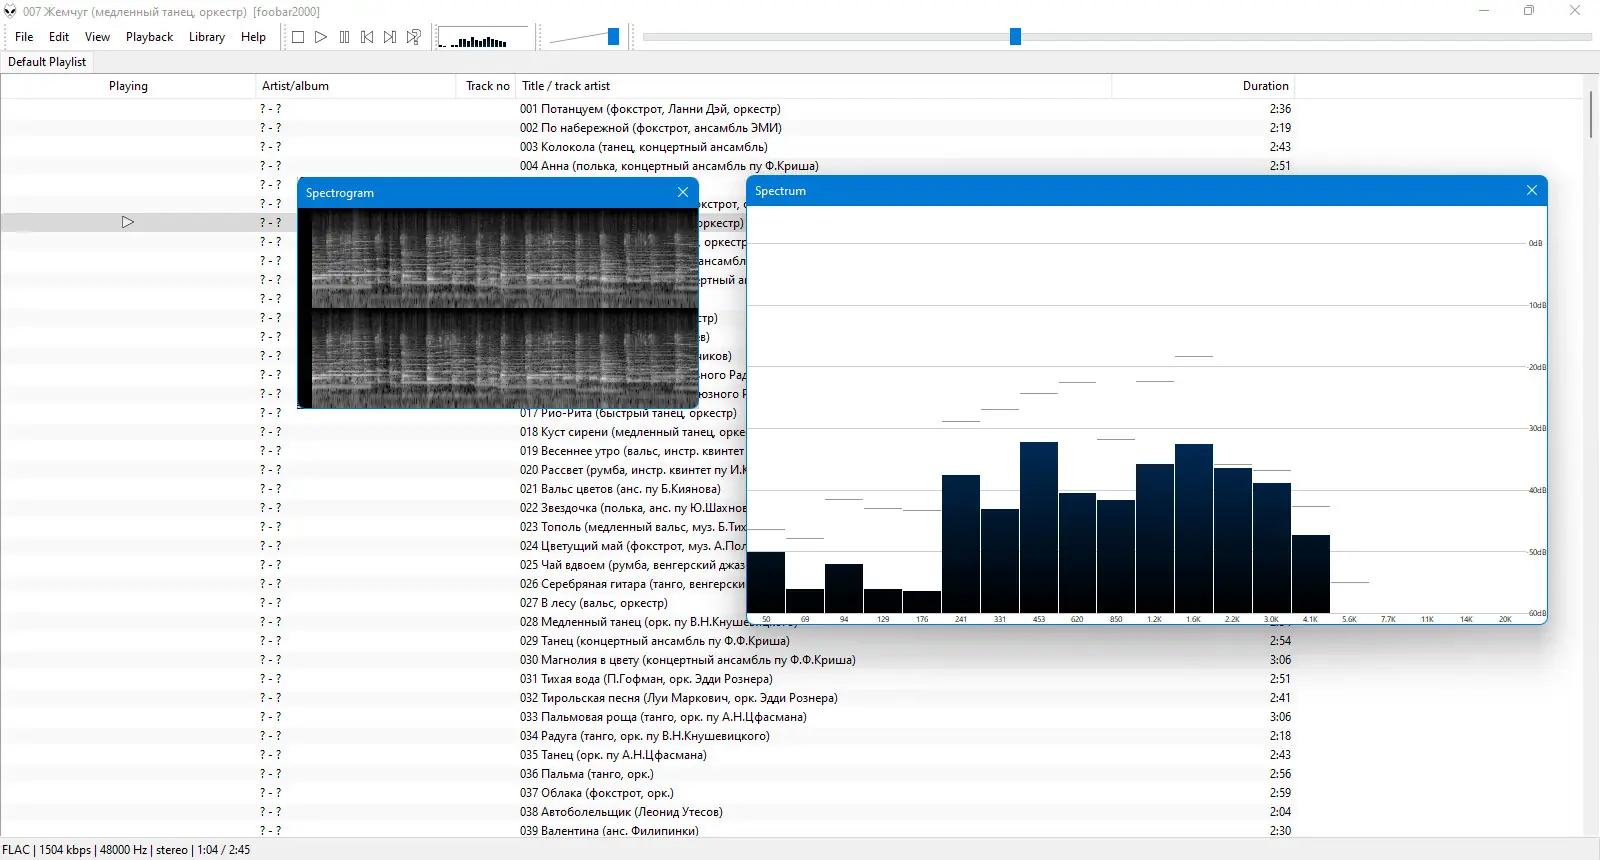Select track '002 По набережной (фокстрот, ансамбль ЭМИ)'

(650, 128)
